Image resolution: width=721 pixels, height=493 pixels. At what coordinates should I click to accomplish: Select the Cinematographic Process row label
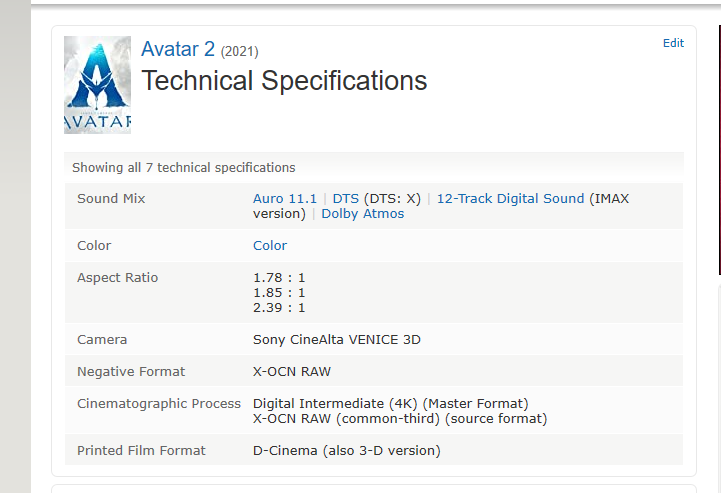(x=159, y=404)
